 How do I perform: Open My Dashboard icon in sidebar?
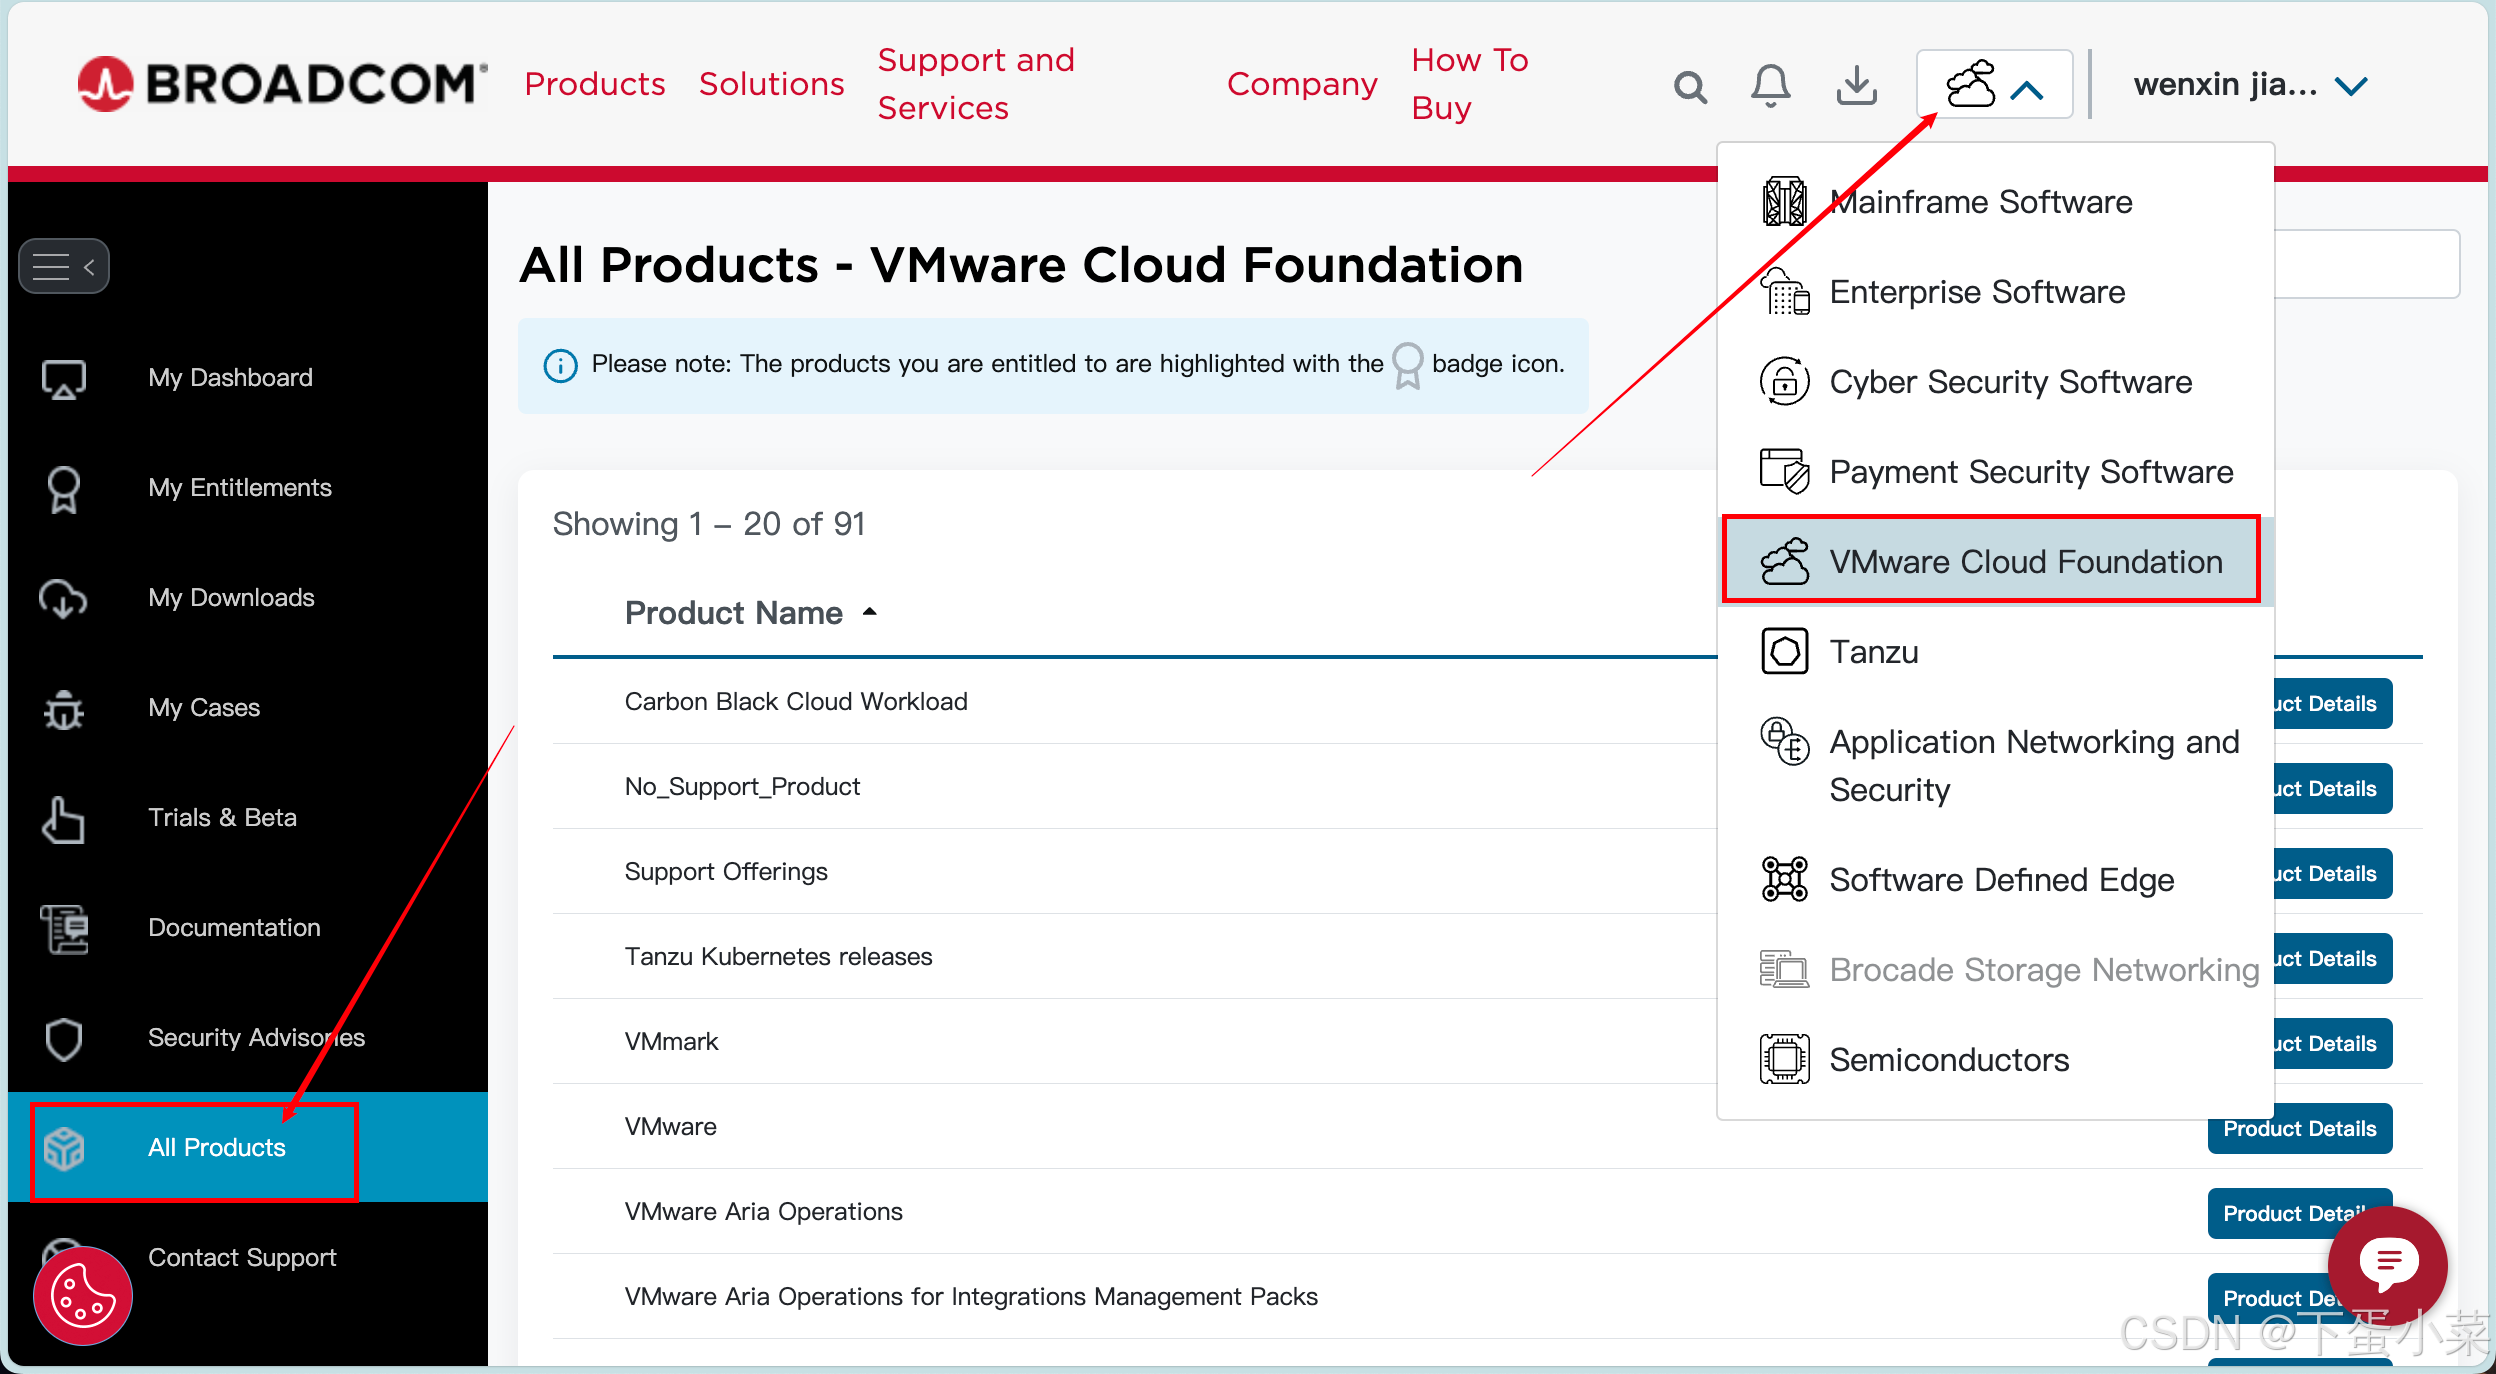pos(64,378)
